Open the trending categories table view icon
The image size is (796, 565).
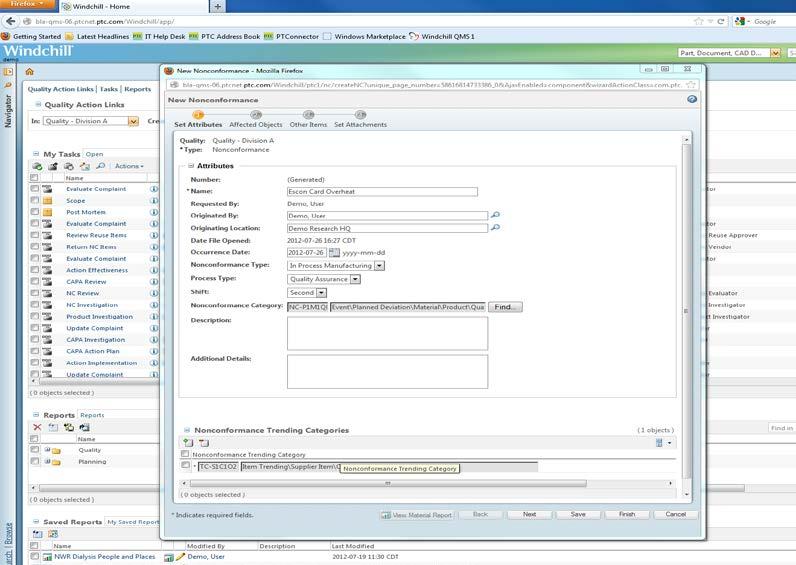(659, 443)
